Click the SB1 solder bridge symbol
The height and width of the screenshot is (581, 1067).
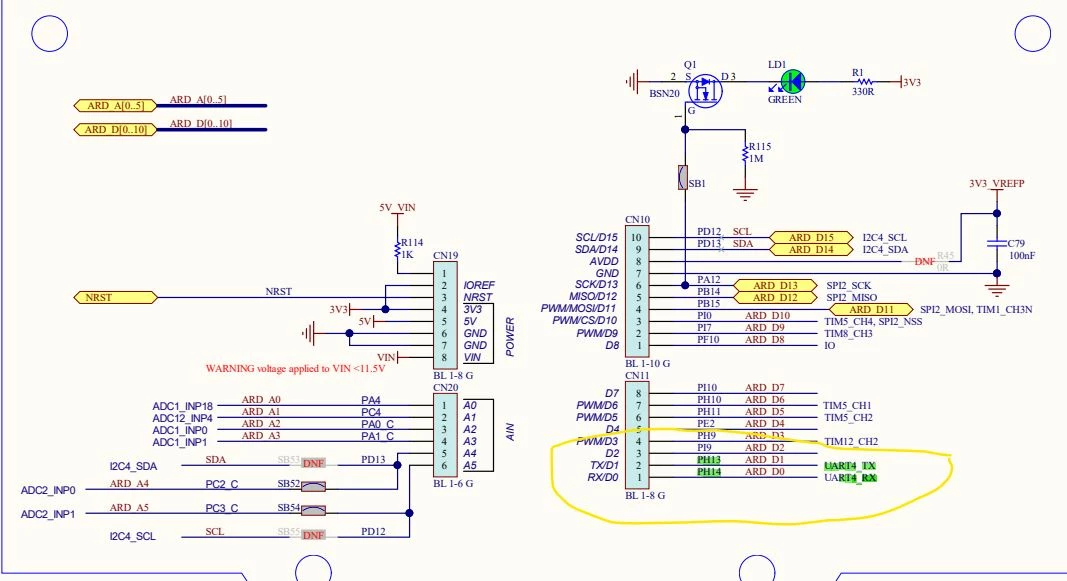tap(683, 177)
